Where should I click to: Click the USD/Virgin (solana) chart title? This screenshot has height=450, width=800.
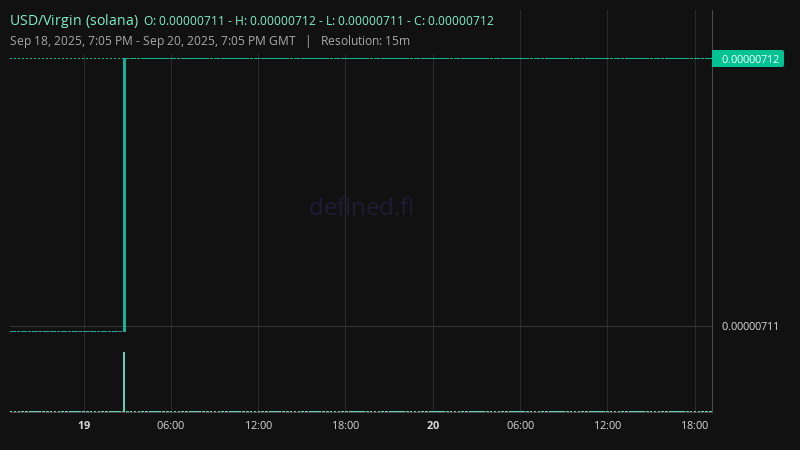pos(74,20)
